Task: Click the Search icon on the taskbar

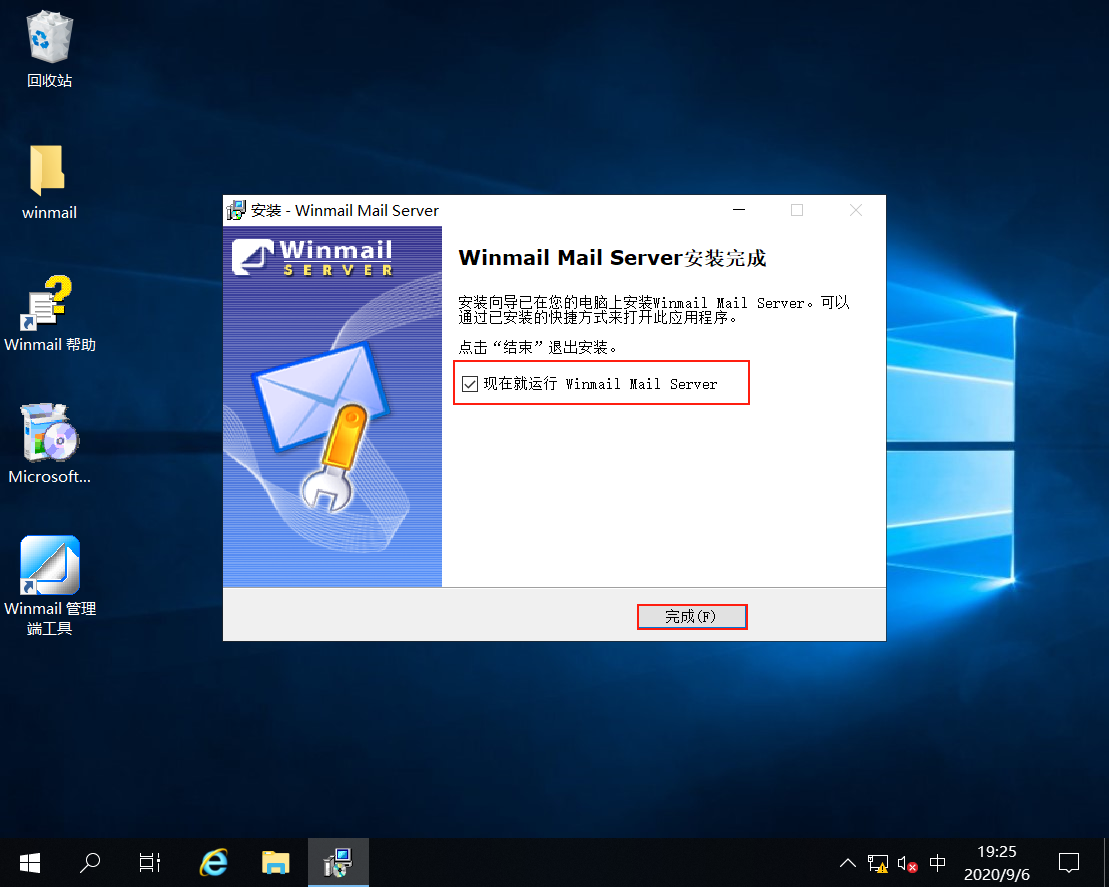Action: click(89, 862)
